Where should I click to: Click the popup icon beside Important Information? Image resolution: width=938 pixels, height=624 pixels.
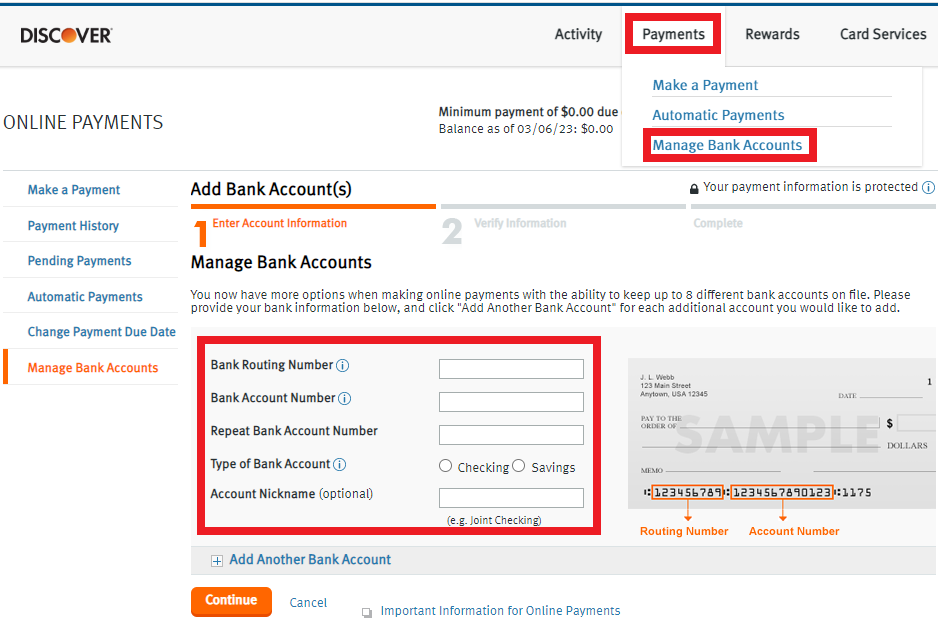click(x=367, y=613)
